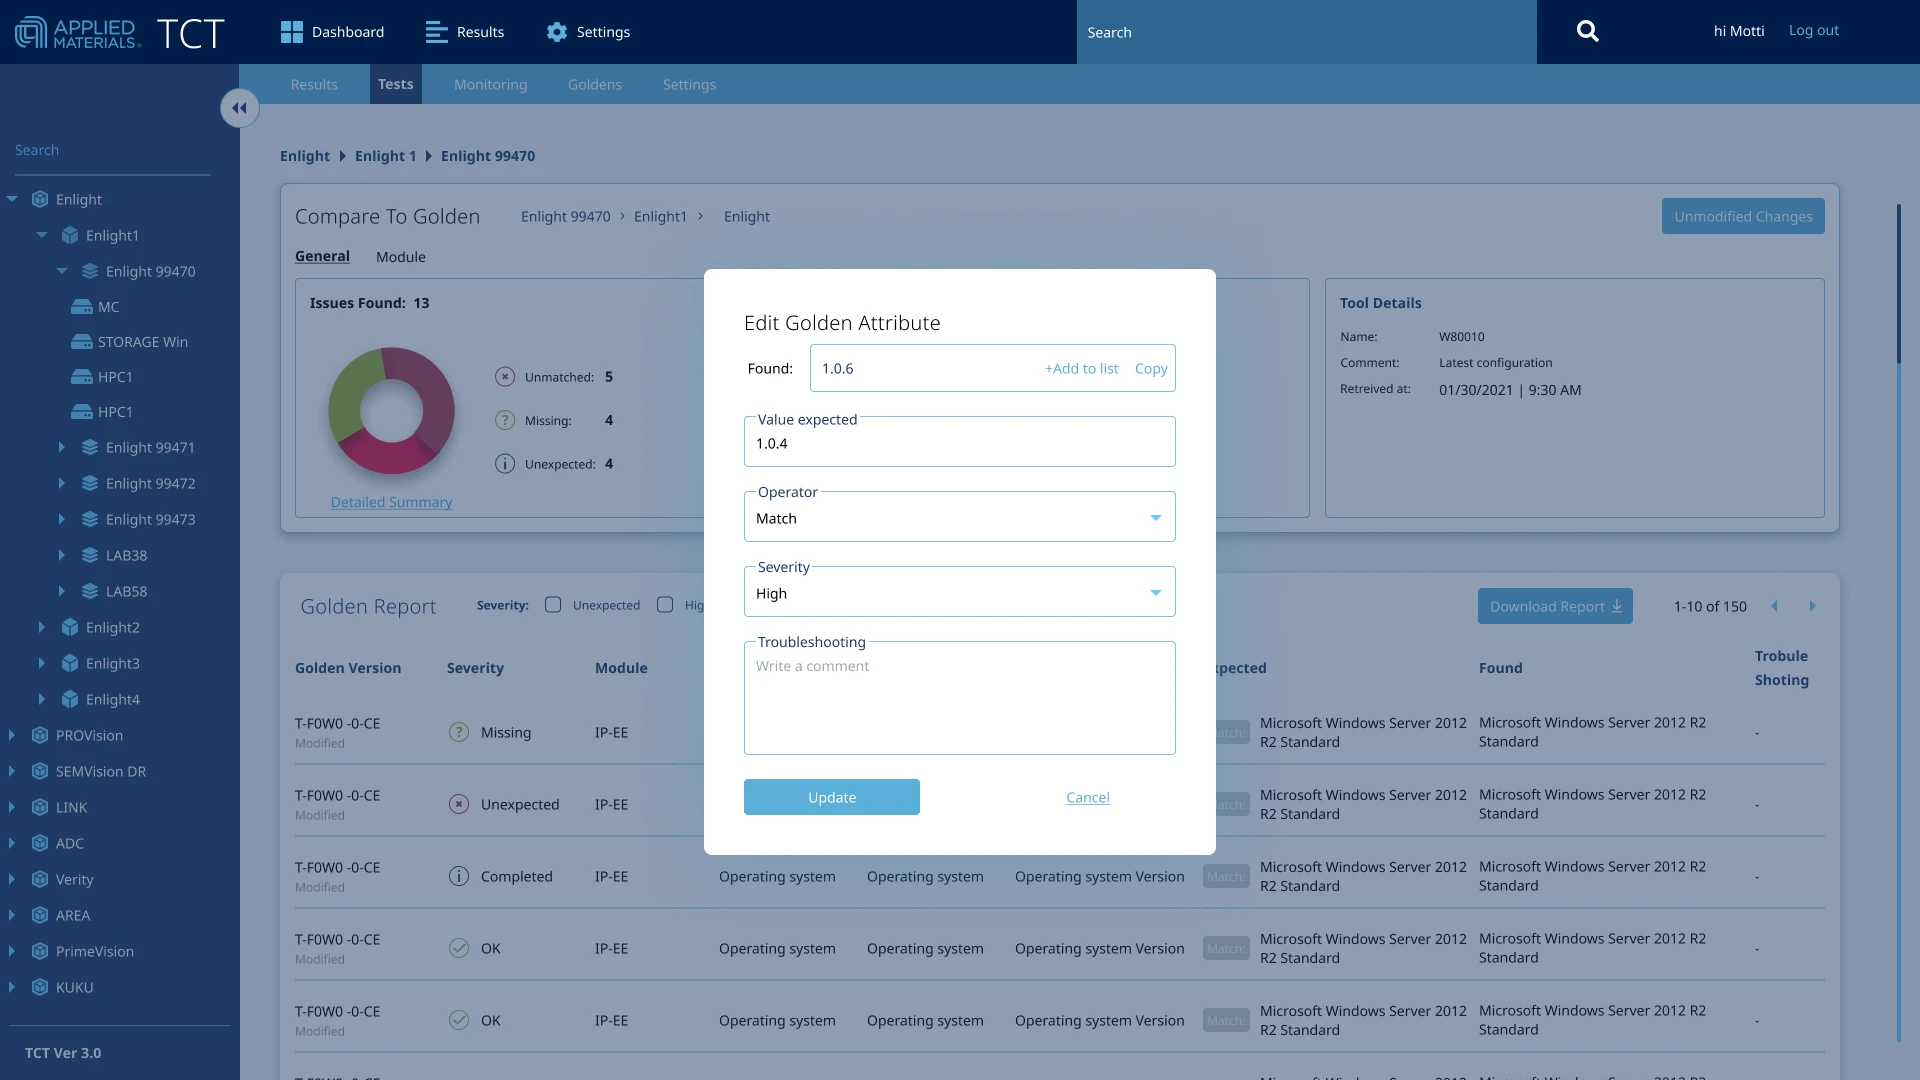1920x1080 pixels.
Task: Click MC server icon in tree
Action: tap(82, 307)
